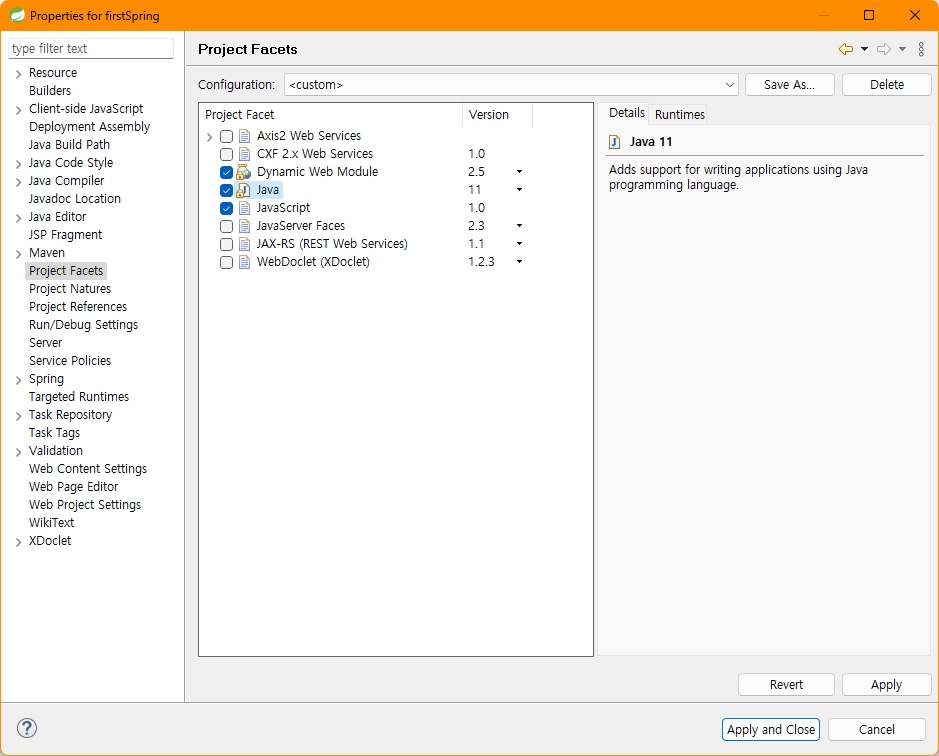Click the Spring leaf icon in title bar
939x756 pixels.
coord(17,15)
